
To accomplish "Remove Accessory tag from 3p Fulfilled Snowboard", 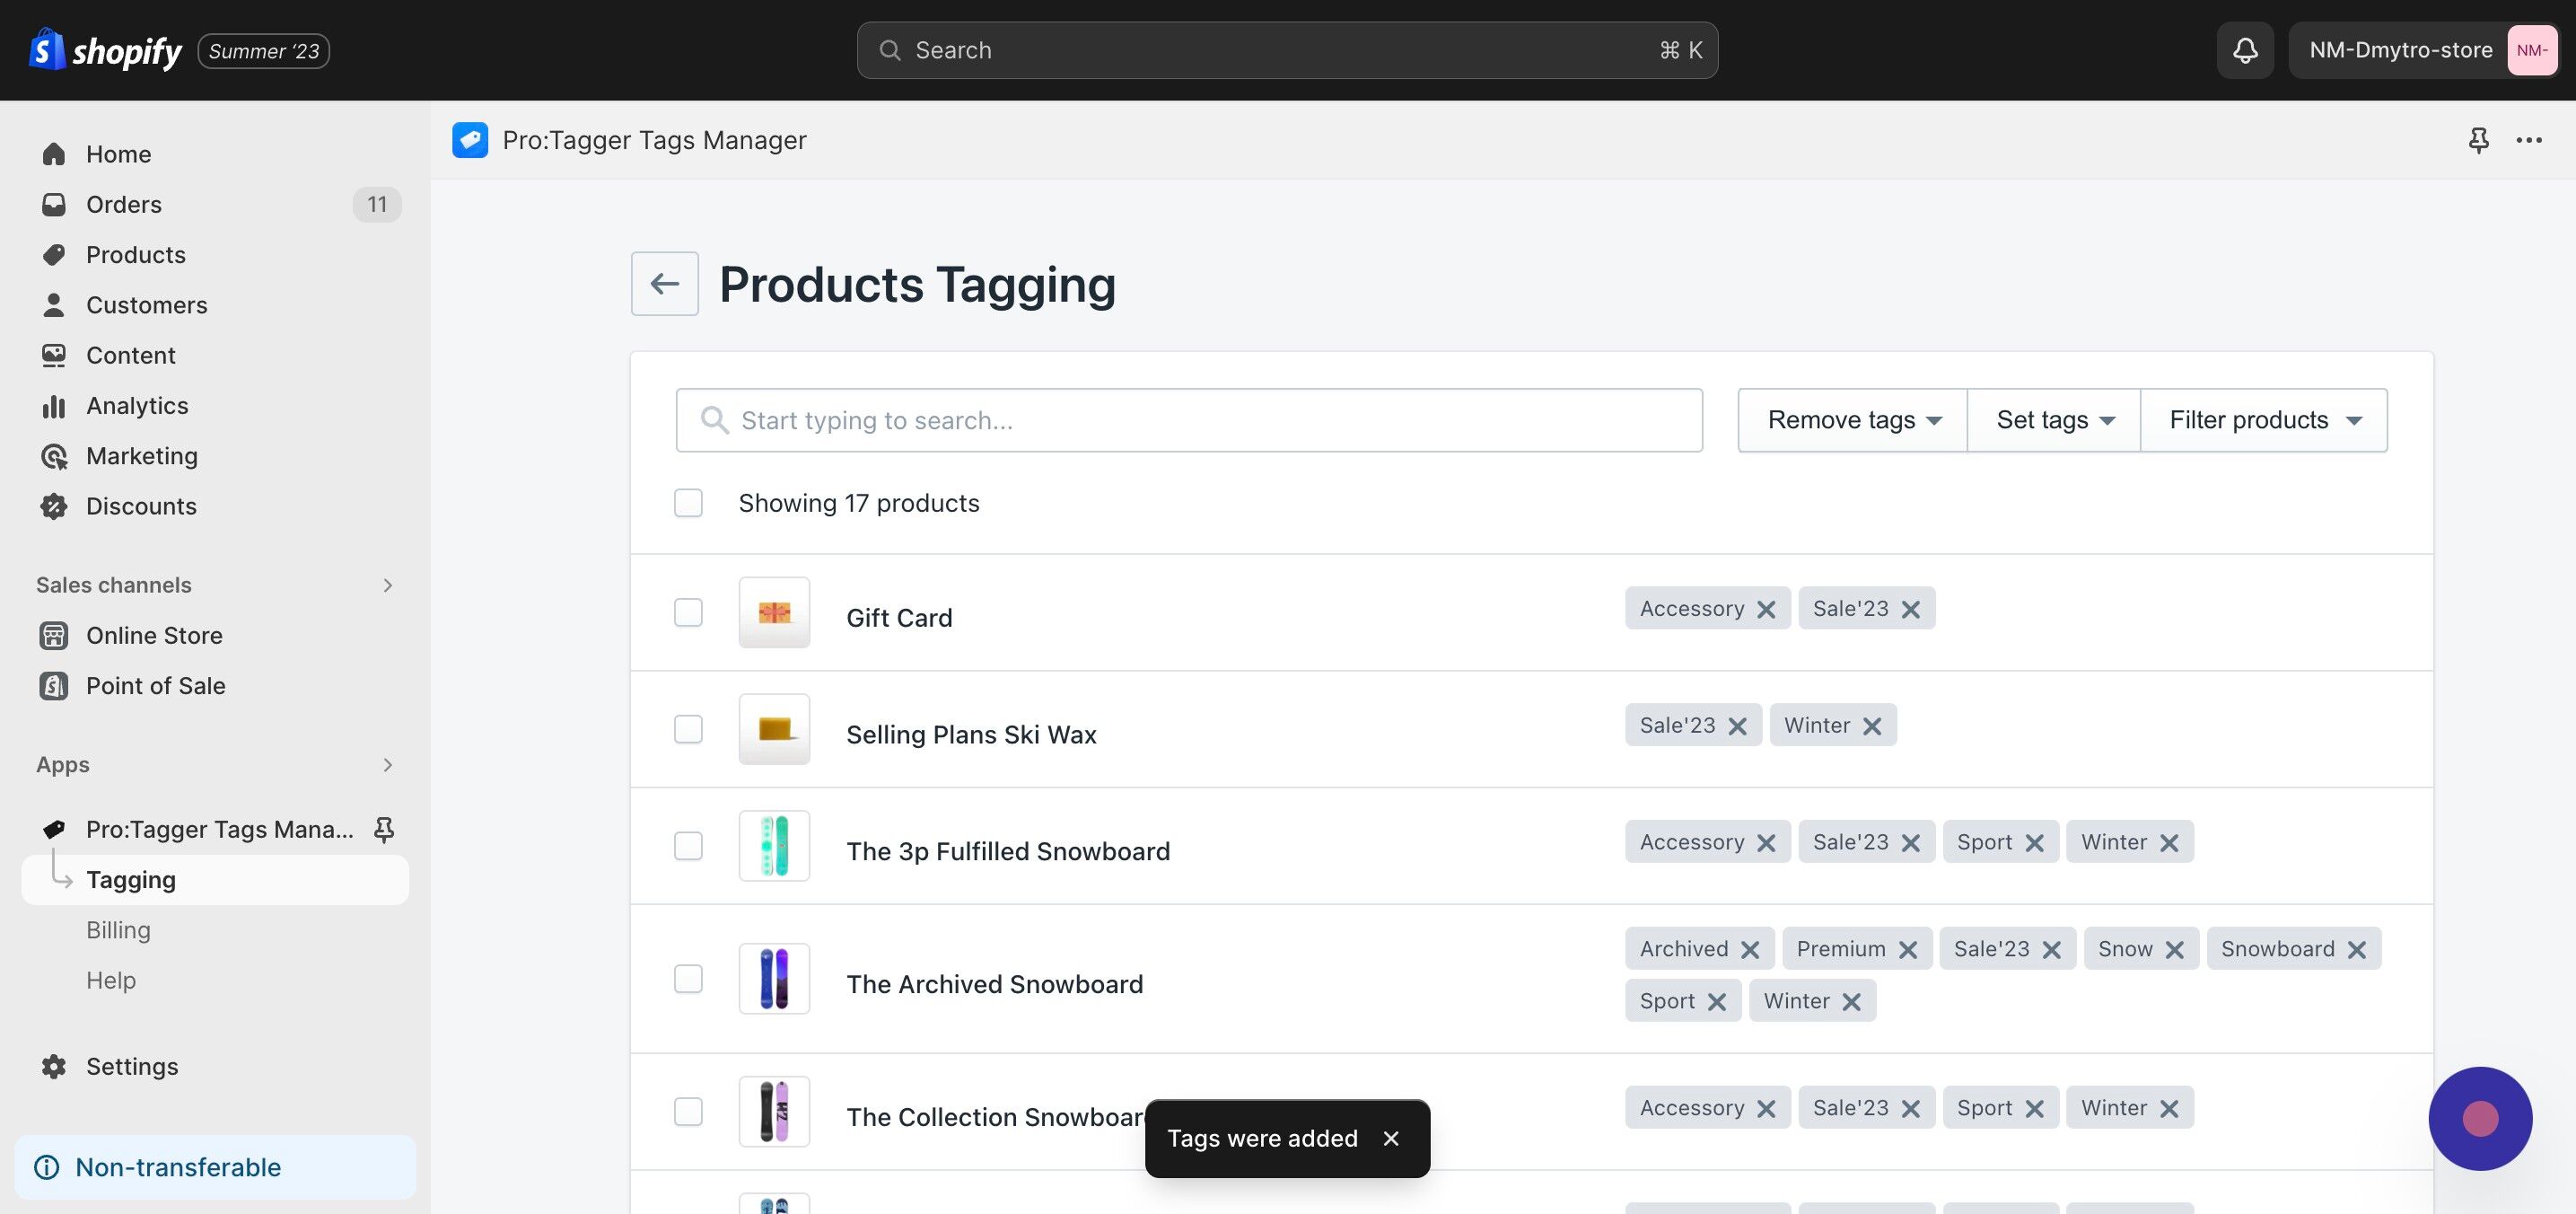I will click(x=1766, y=843).
